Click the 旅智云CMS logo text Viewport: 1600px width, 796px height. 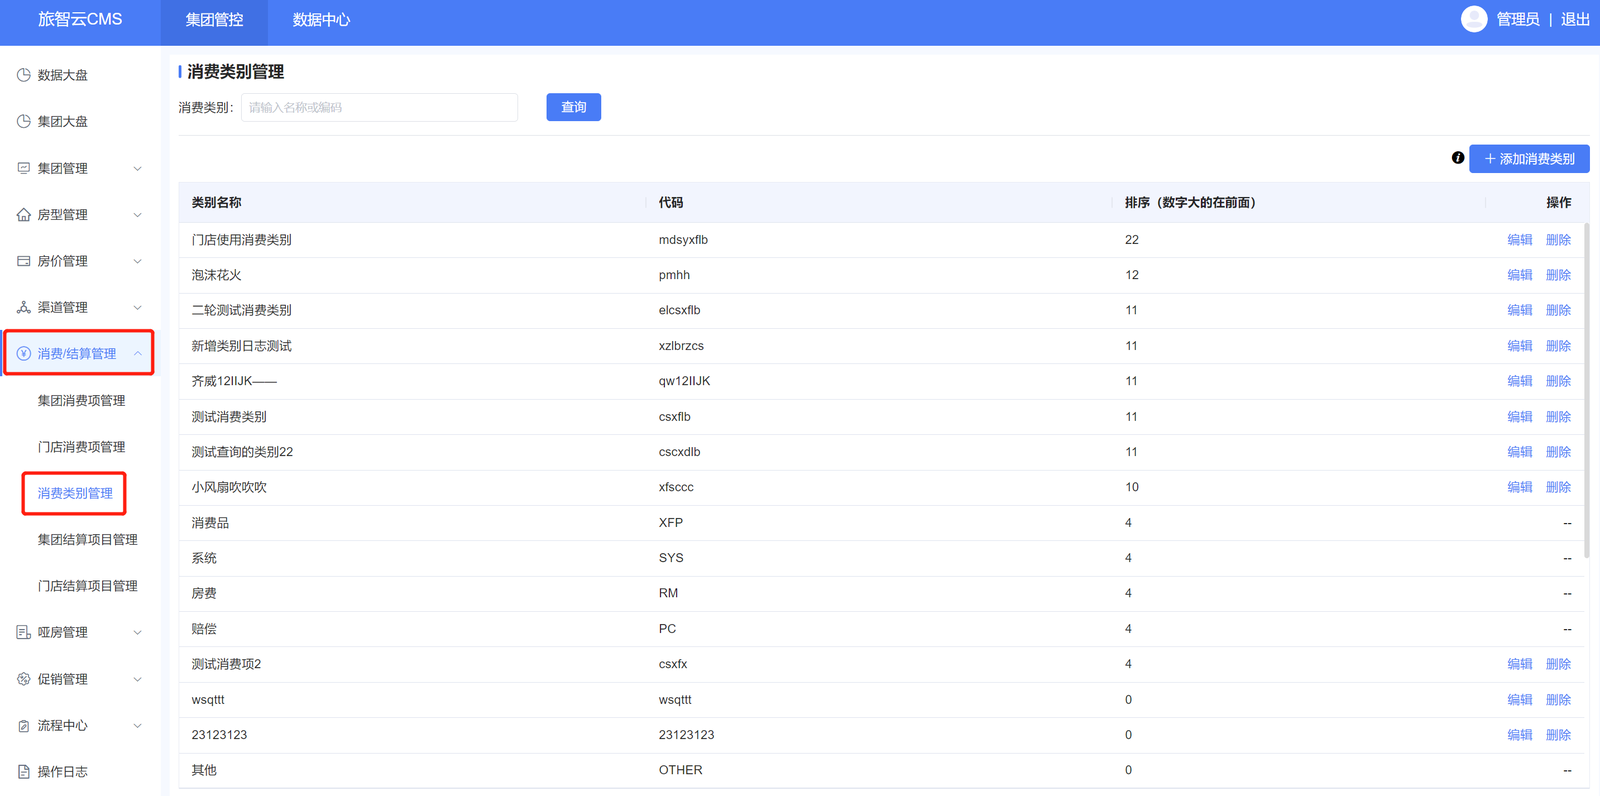pos(80,19)
